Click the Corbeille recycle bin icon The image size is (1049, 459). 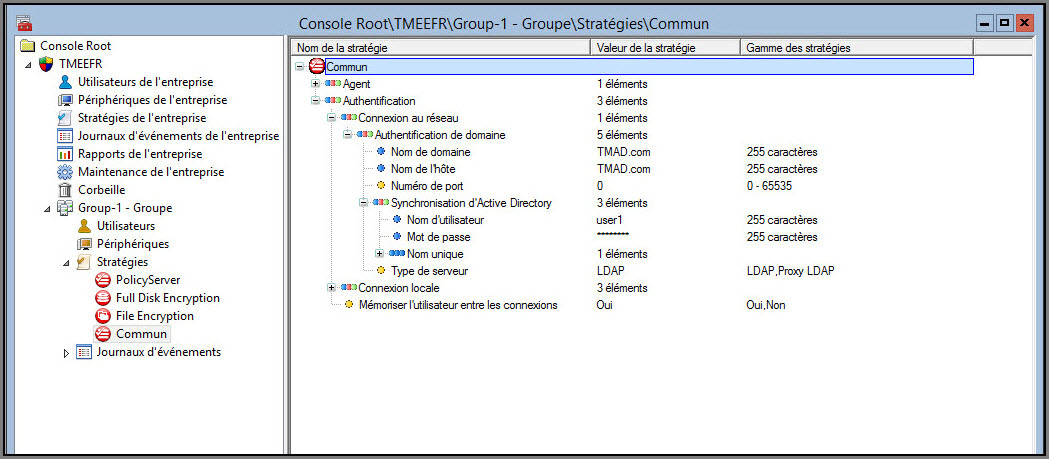click(65, 190)
